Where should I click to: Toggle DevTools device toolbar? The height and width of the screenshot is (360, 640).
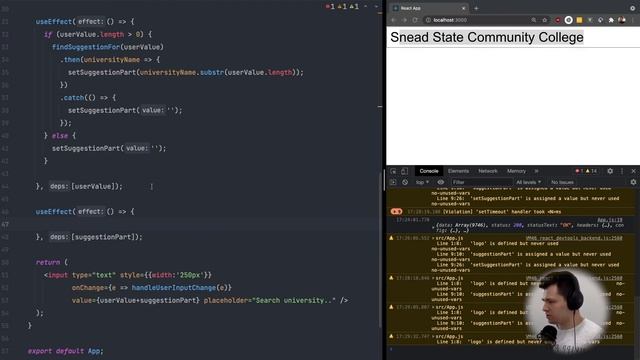click(404, 171)
